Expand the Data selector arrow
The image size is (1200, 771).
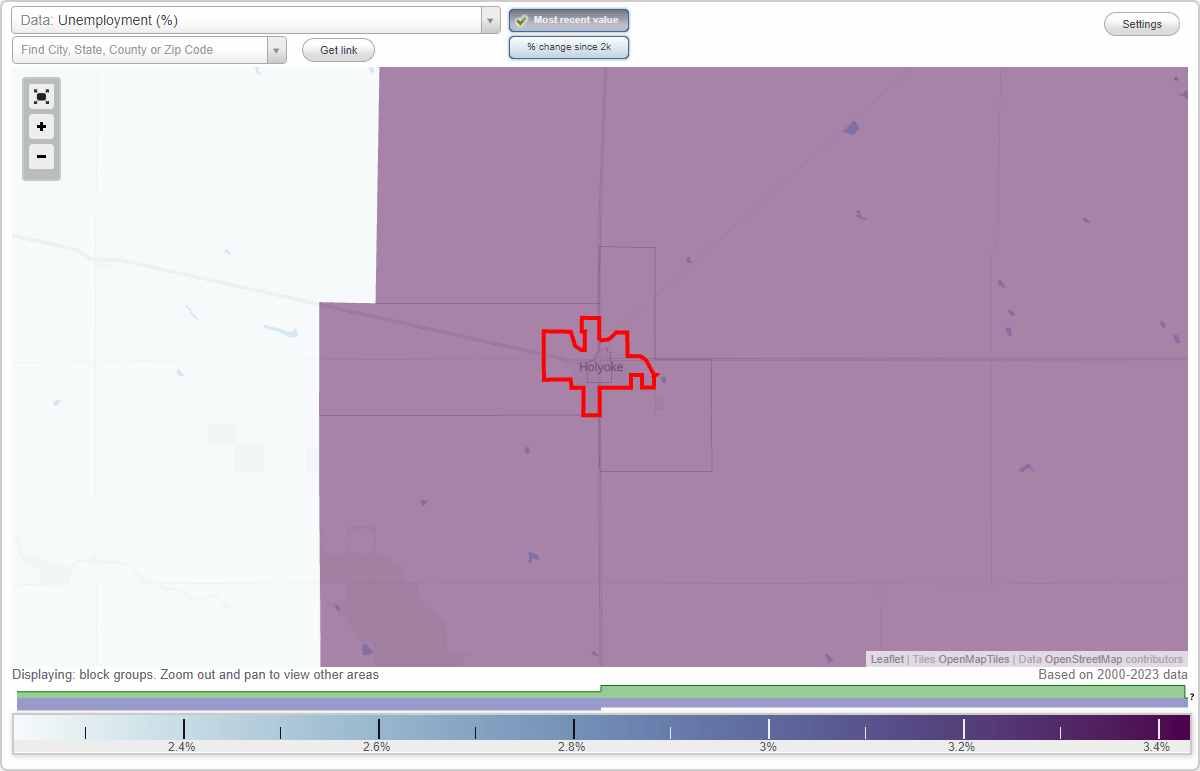490,20
